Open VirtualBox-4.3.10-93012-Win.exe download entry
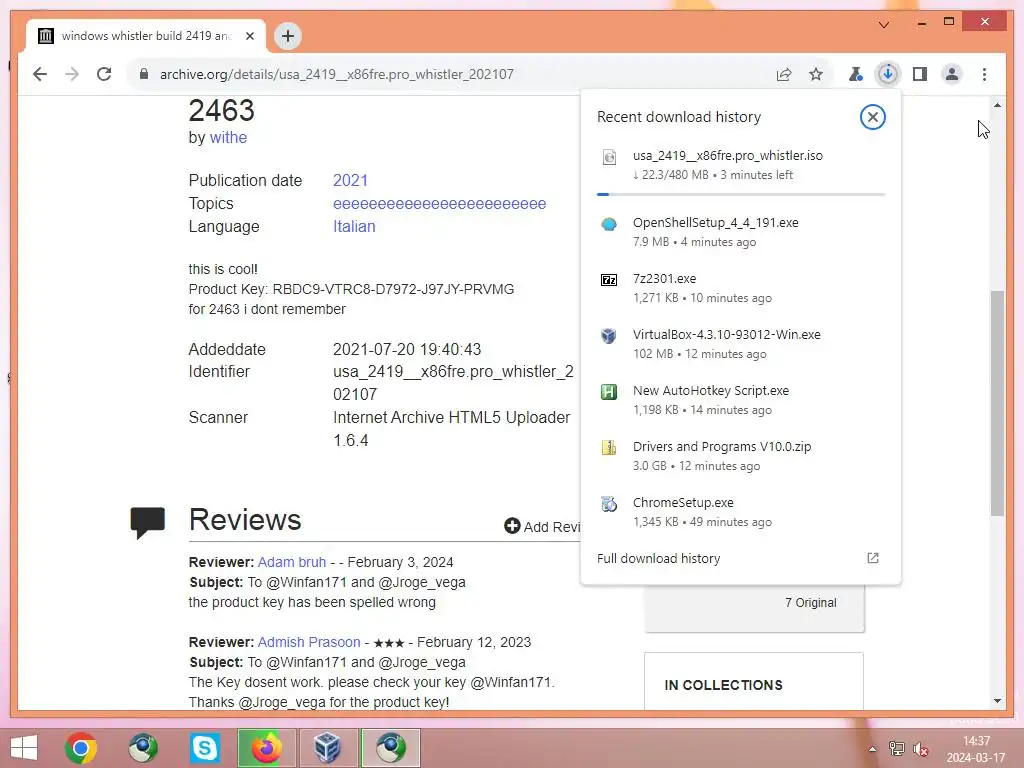This screenshot has width=1024, height=768. 741,344
